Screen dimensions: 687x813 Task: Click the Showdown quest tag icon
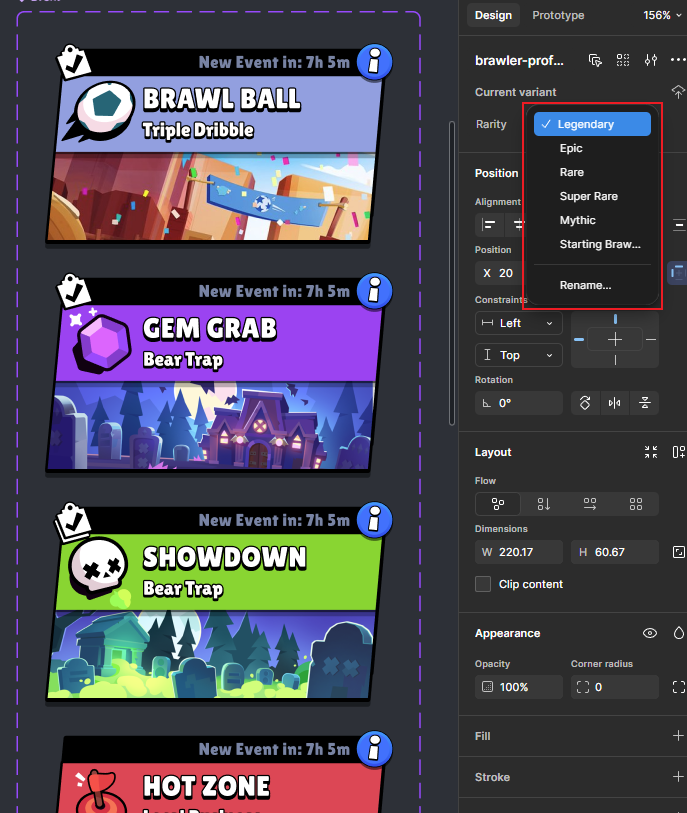(73, 521)
